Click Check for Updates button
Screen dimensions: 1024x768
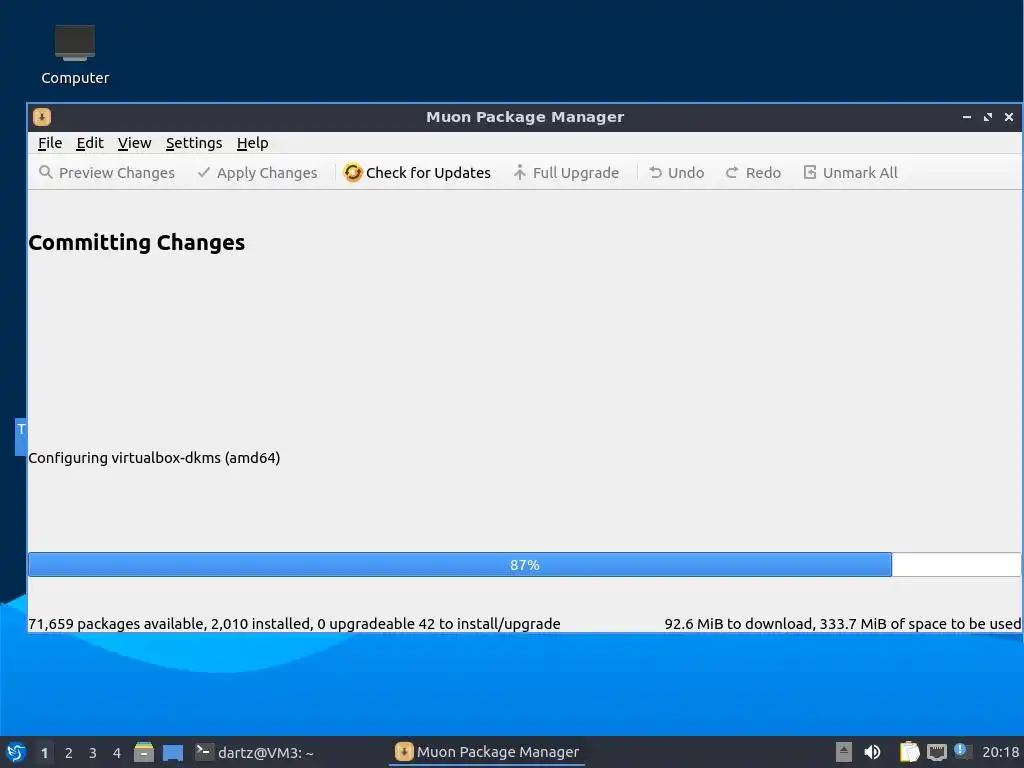417,172
